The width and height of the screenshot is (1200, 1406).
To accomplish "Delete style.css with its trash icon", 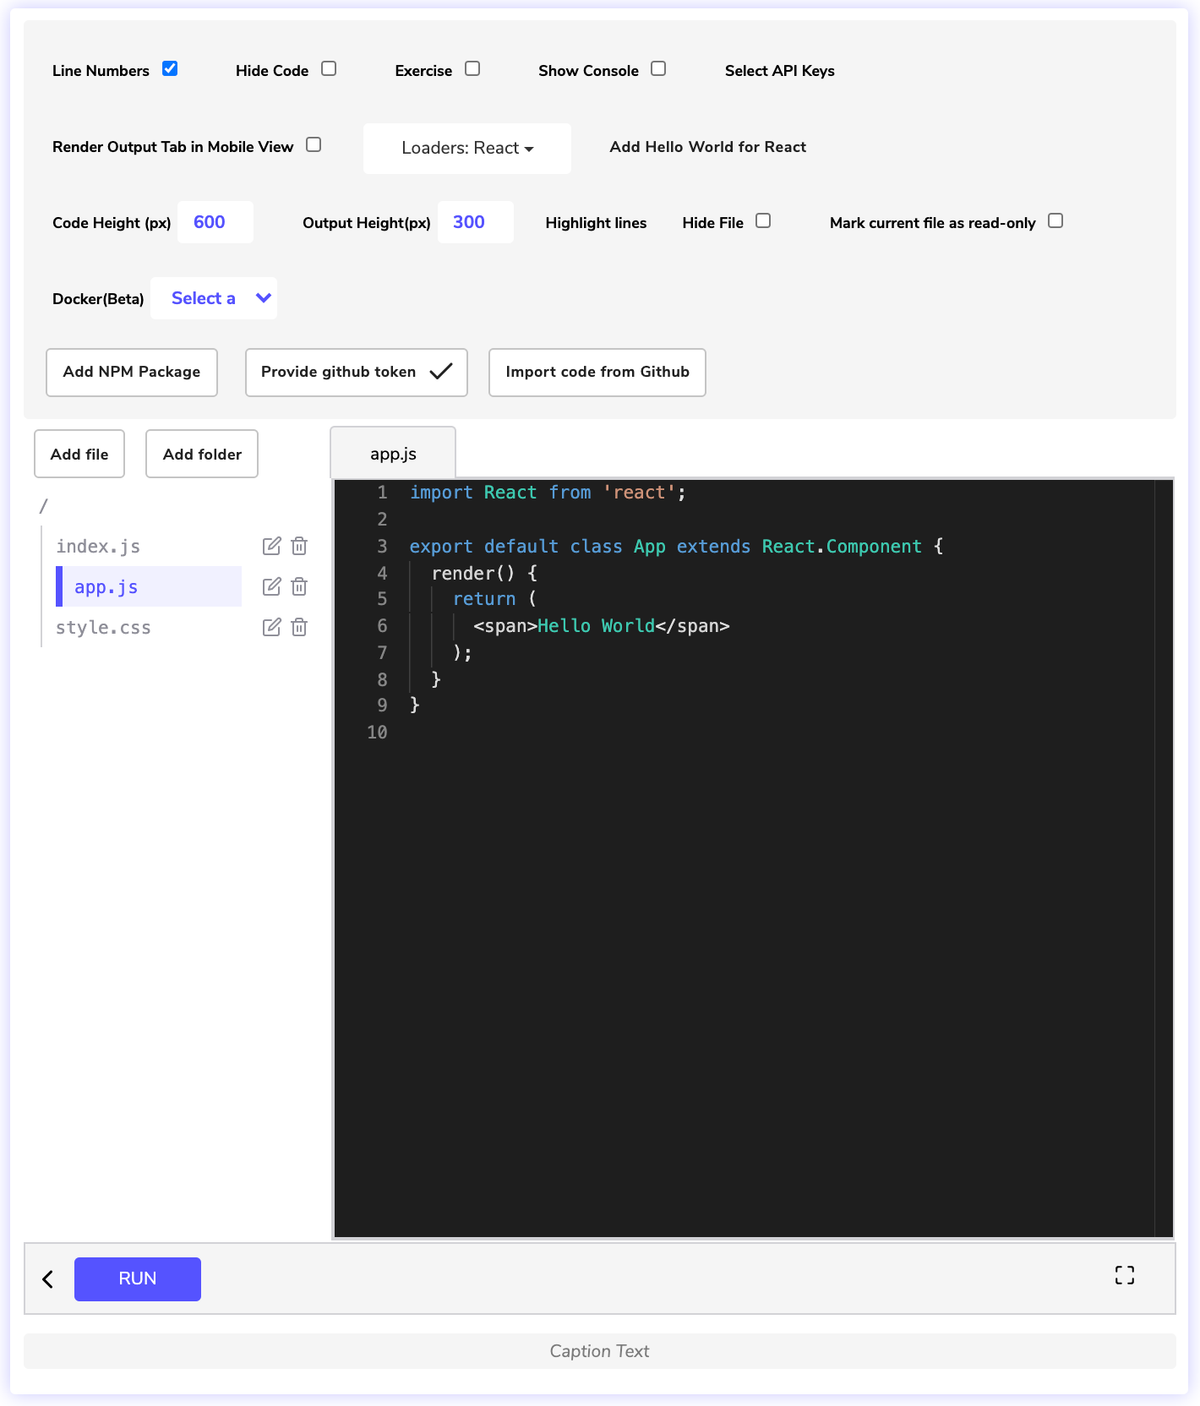I will click(298, 627).
